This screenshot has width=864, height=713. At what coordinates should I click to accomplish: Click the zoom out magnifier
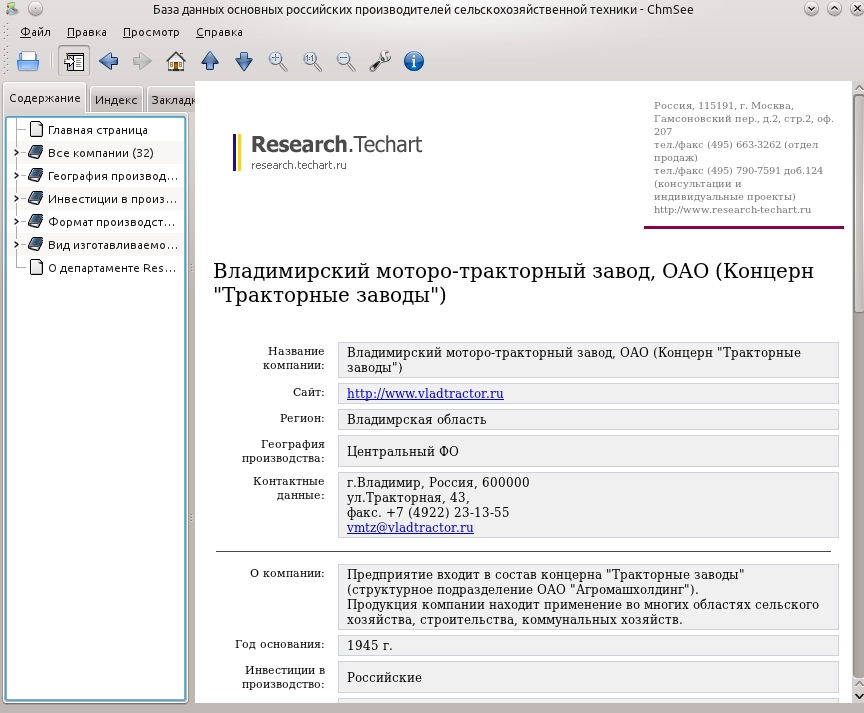346,61
